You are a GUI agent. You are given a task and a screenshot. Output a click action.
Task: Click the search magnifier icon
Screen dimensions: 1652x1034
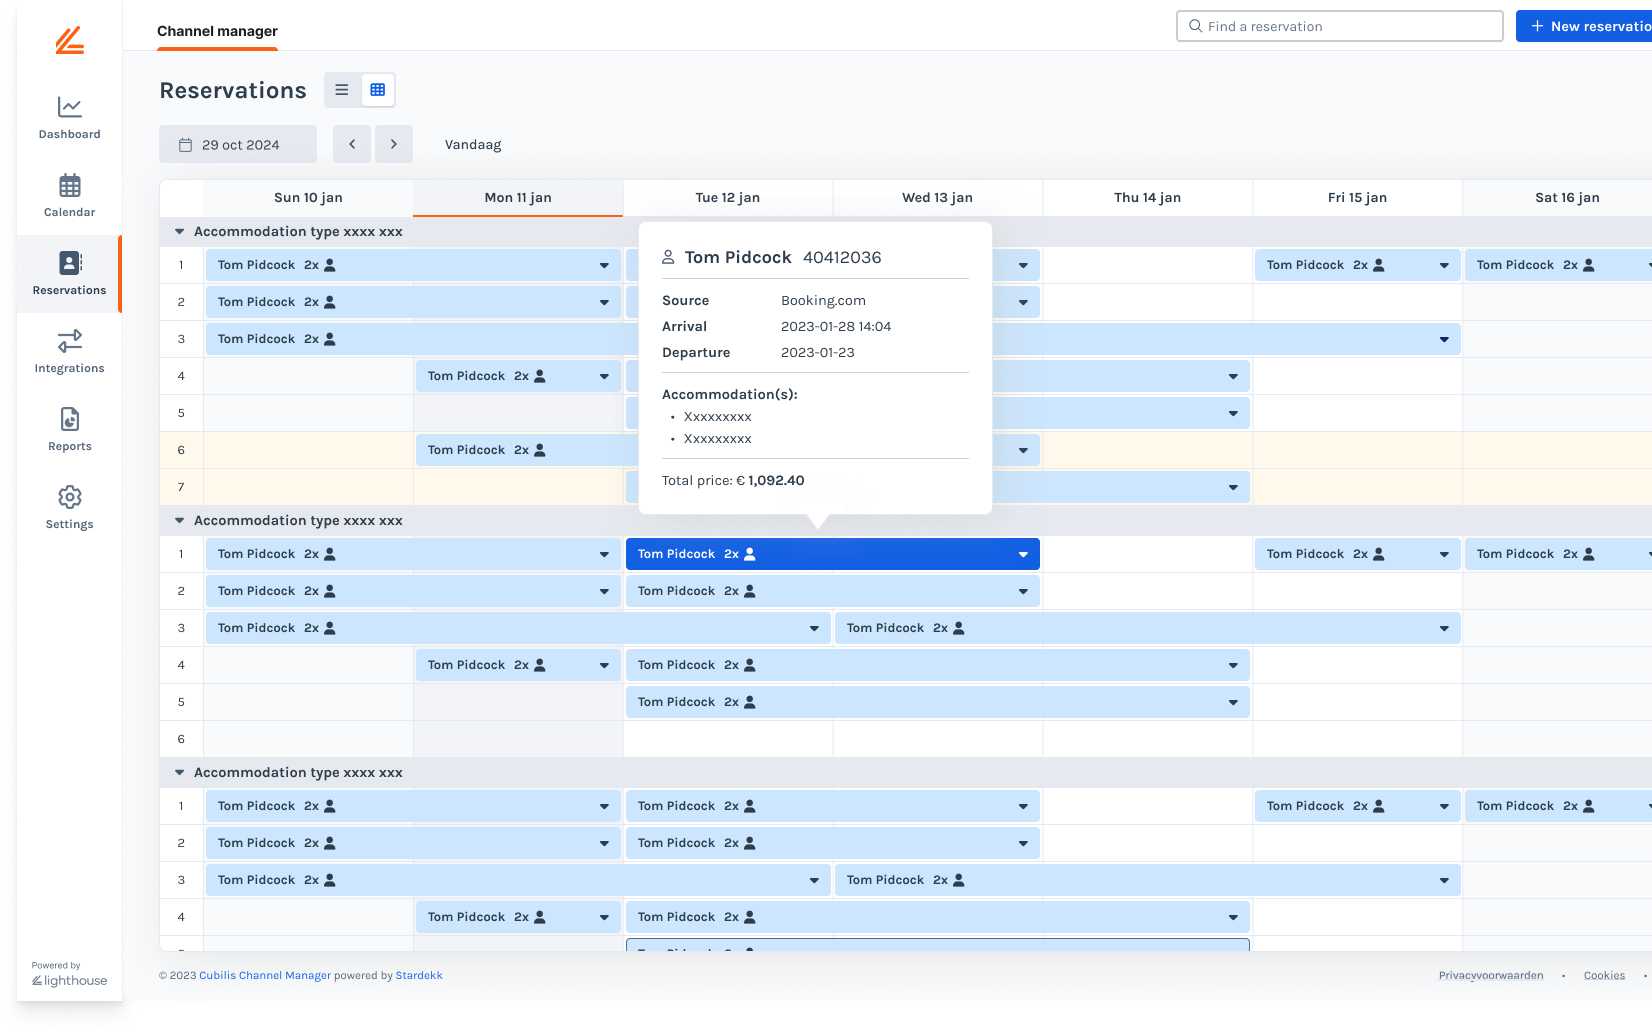tap(1195, 26)
